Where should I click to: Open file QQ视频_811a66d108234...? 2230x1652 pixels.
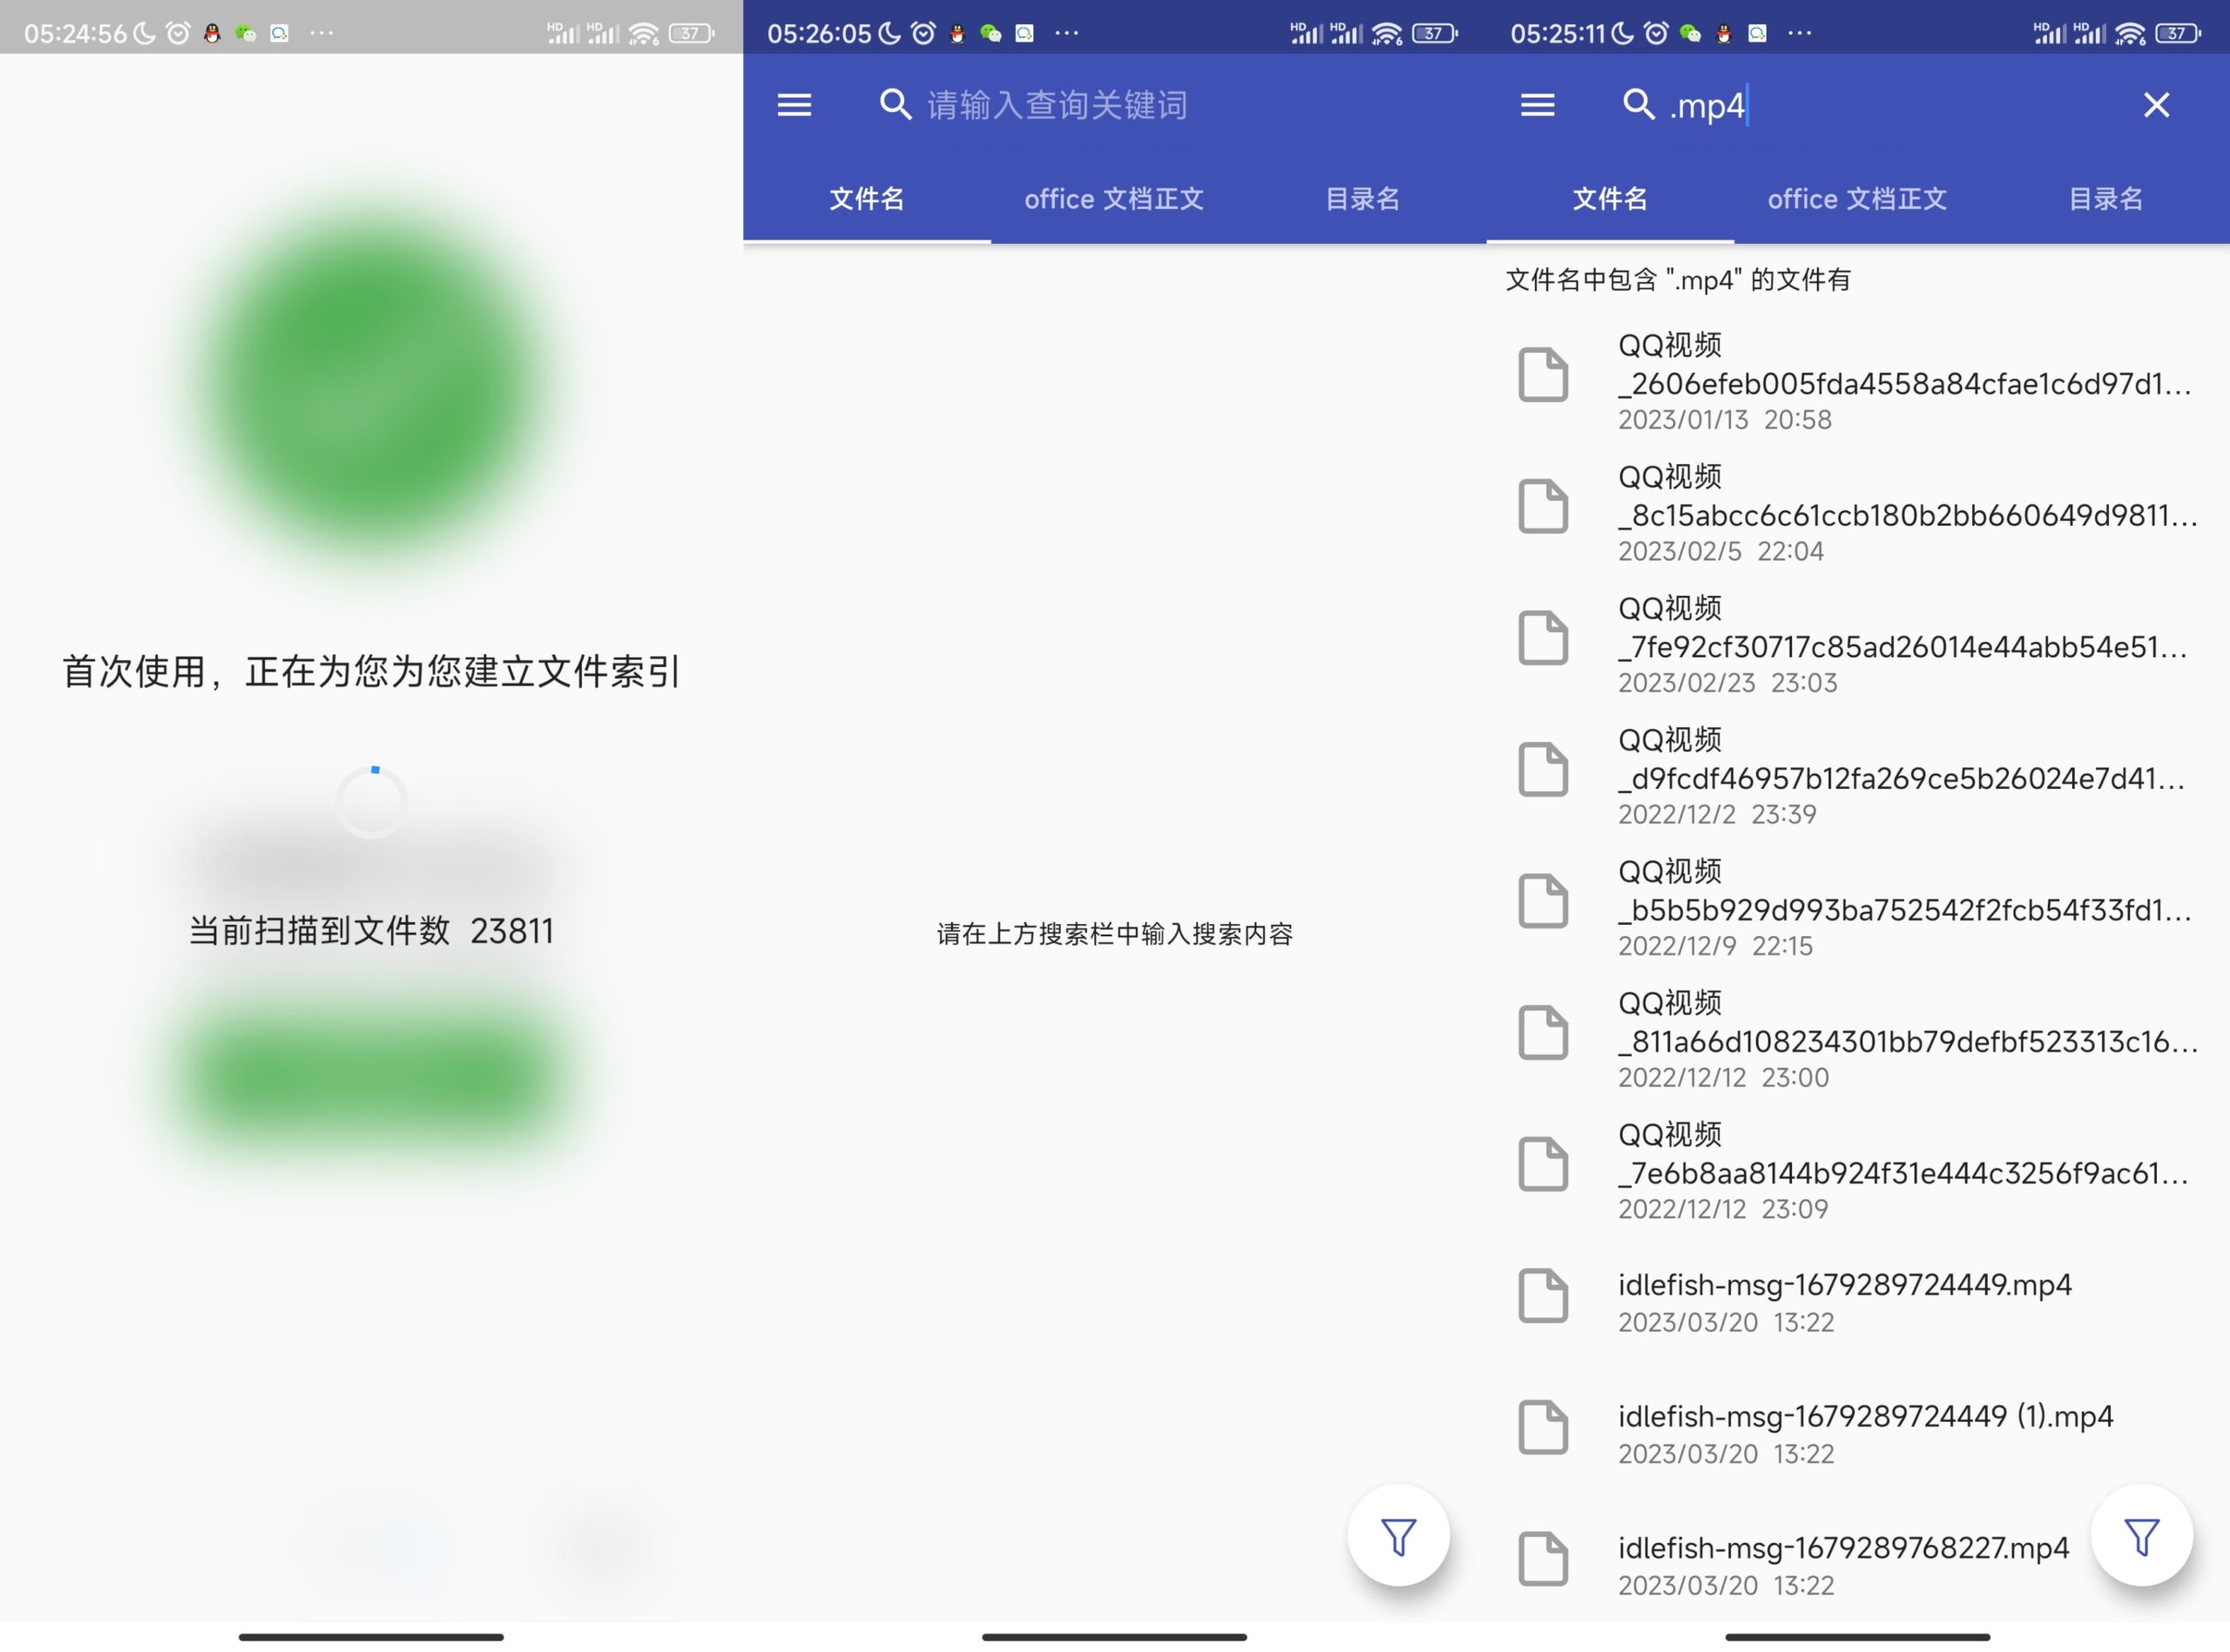[1858, 1038]
